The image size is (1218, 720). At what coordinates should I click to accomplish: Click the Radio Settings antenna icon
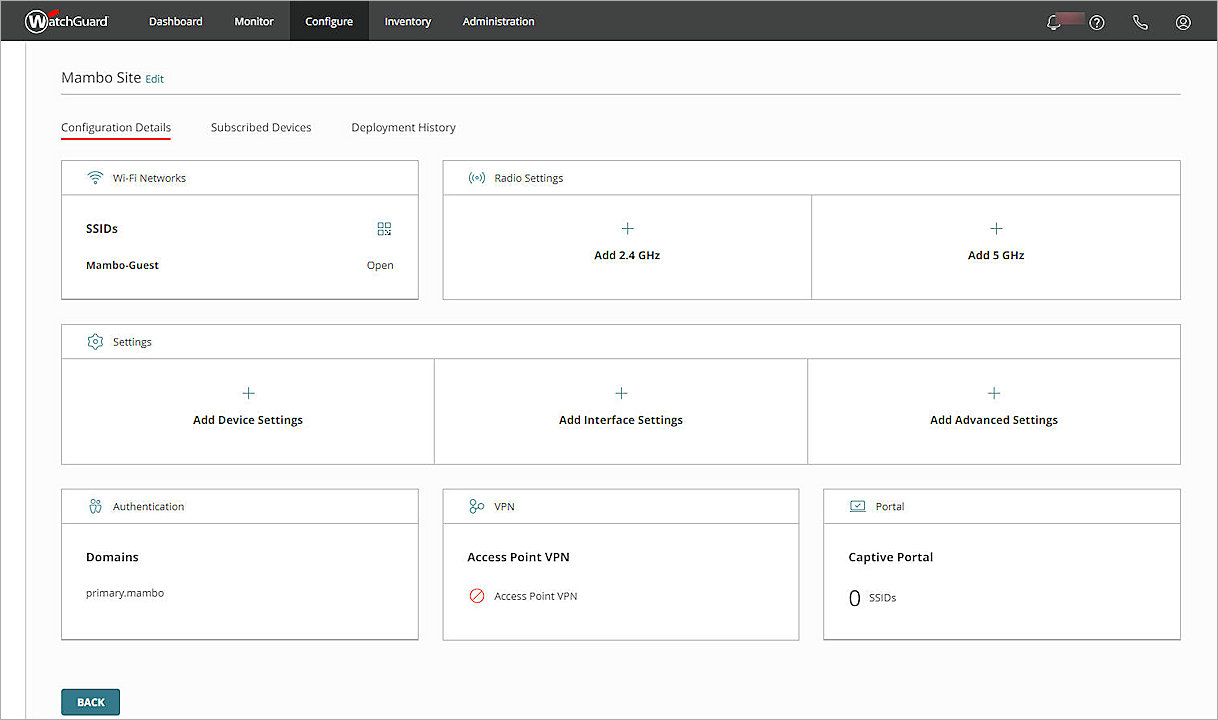tap(476, 177)
